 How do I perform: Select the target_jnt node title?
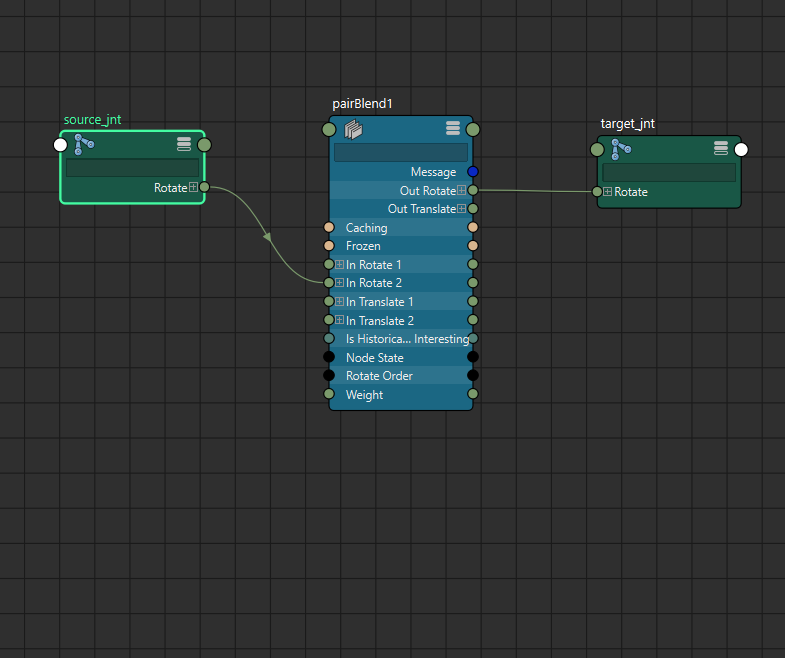[x=627, y=124]
